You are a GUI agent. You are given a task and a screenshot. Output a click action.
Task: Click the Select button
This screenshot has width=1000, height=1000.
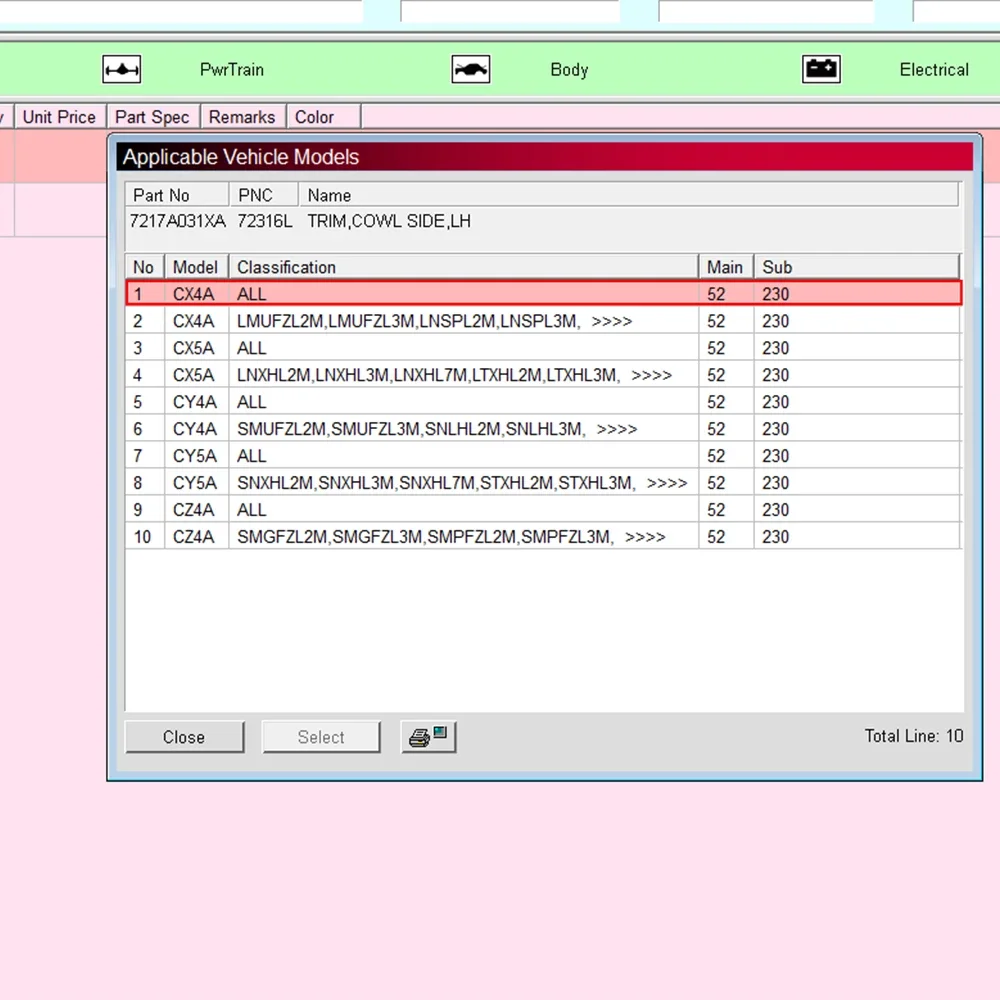(321, 737)
